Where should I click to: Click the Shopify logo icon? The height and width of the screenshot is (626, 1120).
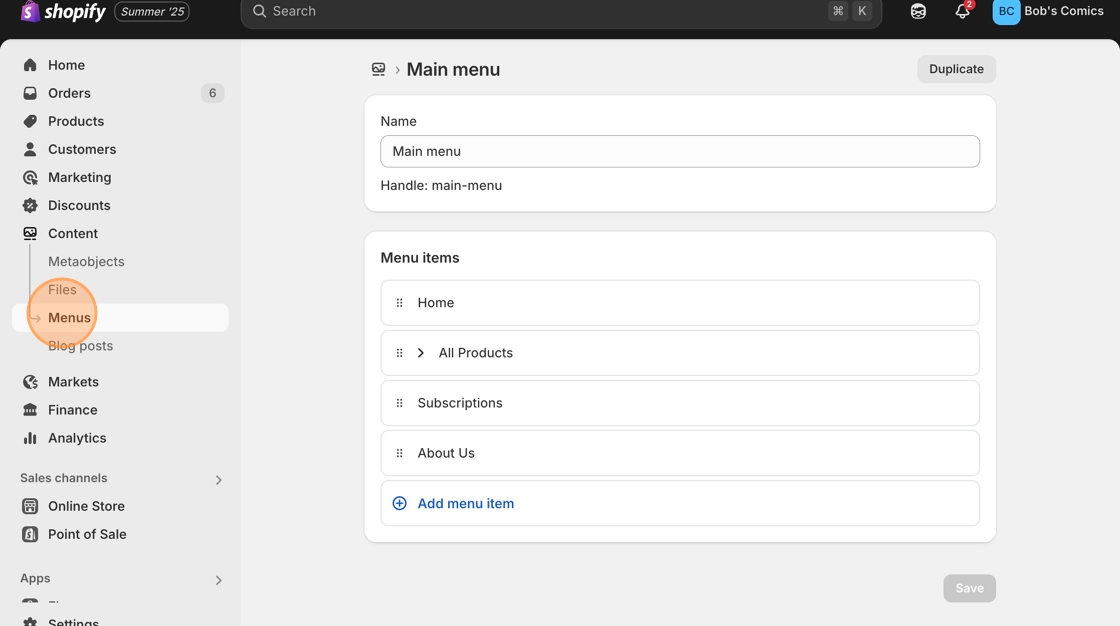30,12
